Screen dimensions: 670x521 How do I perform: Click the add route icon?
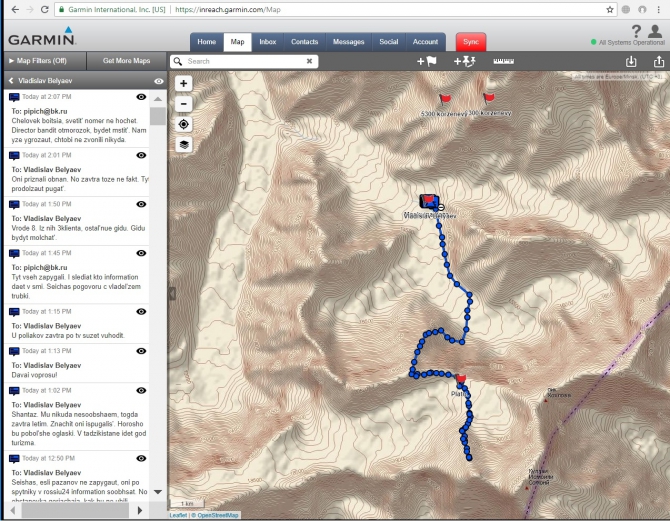tap(465, 61)
